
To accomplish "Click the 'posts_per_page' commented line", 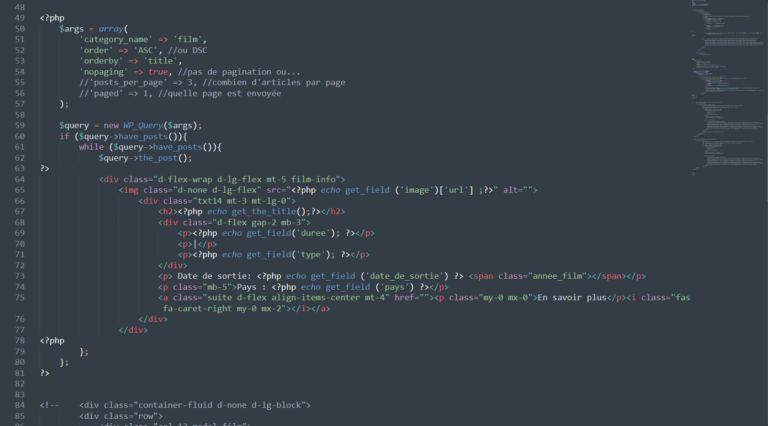I will point(212,83).
